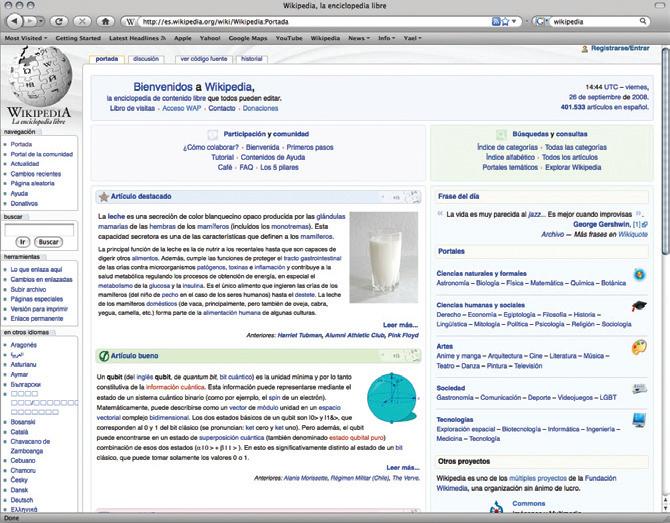Click the URL address field
670x523 pixels.
pos(314,21)
